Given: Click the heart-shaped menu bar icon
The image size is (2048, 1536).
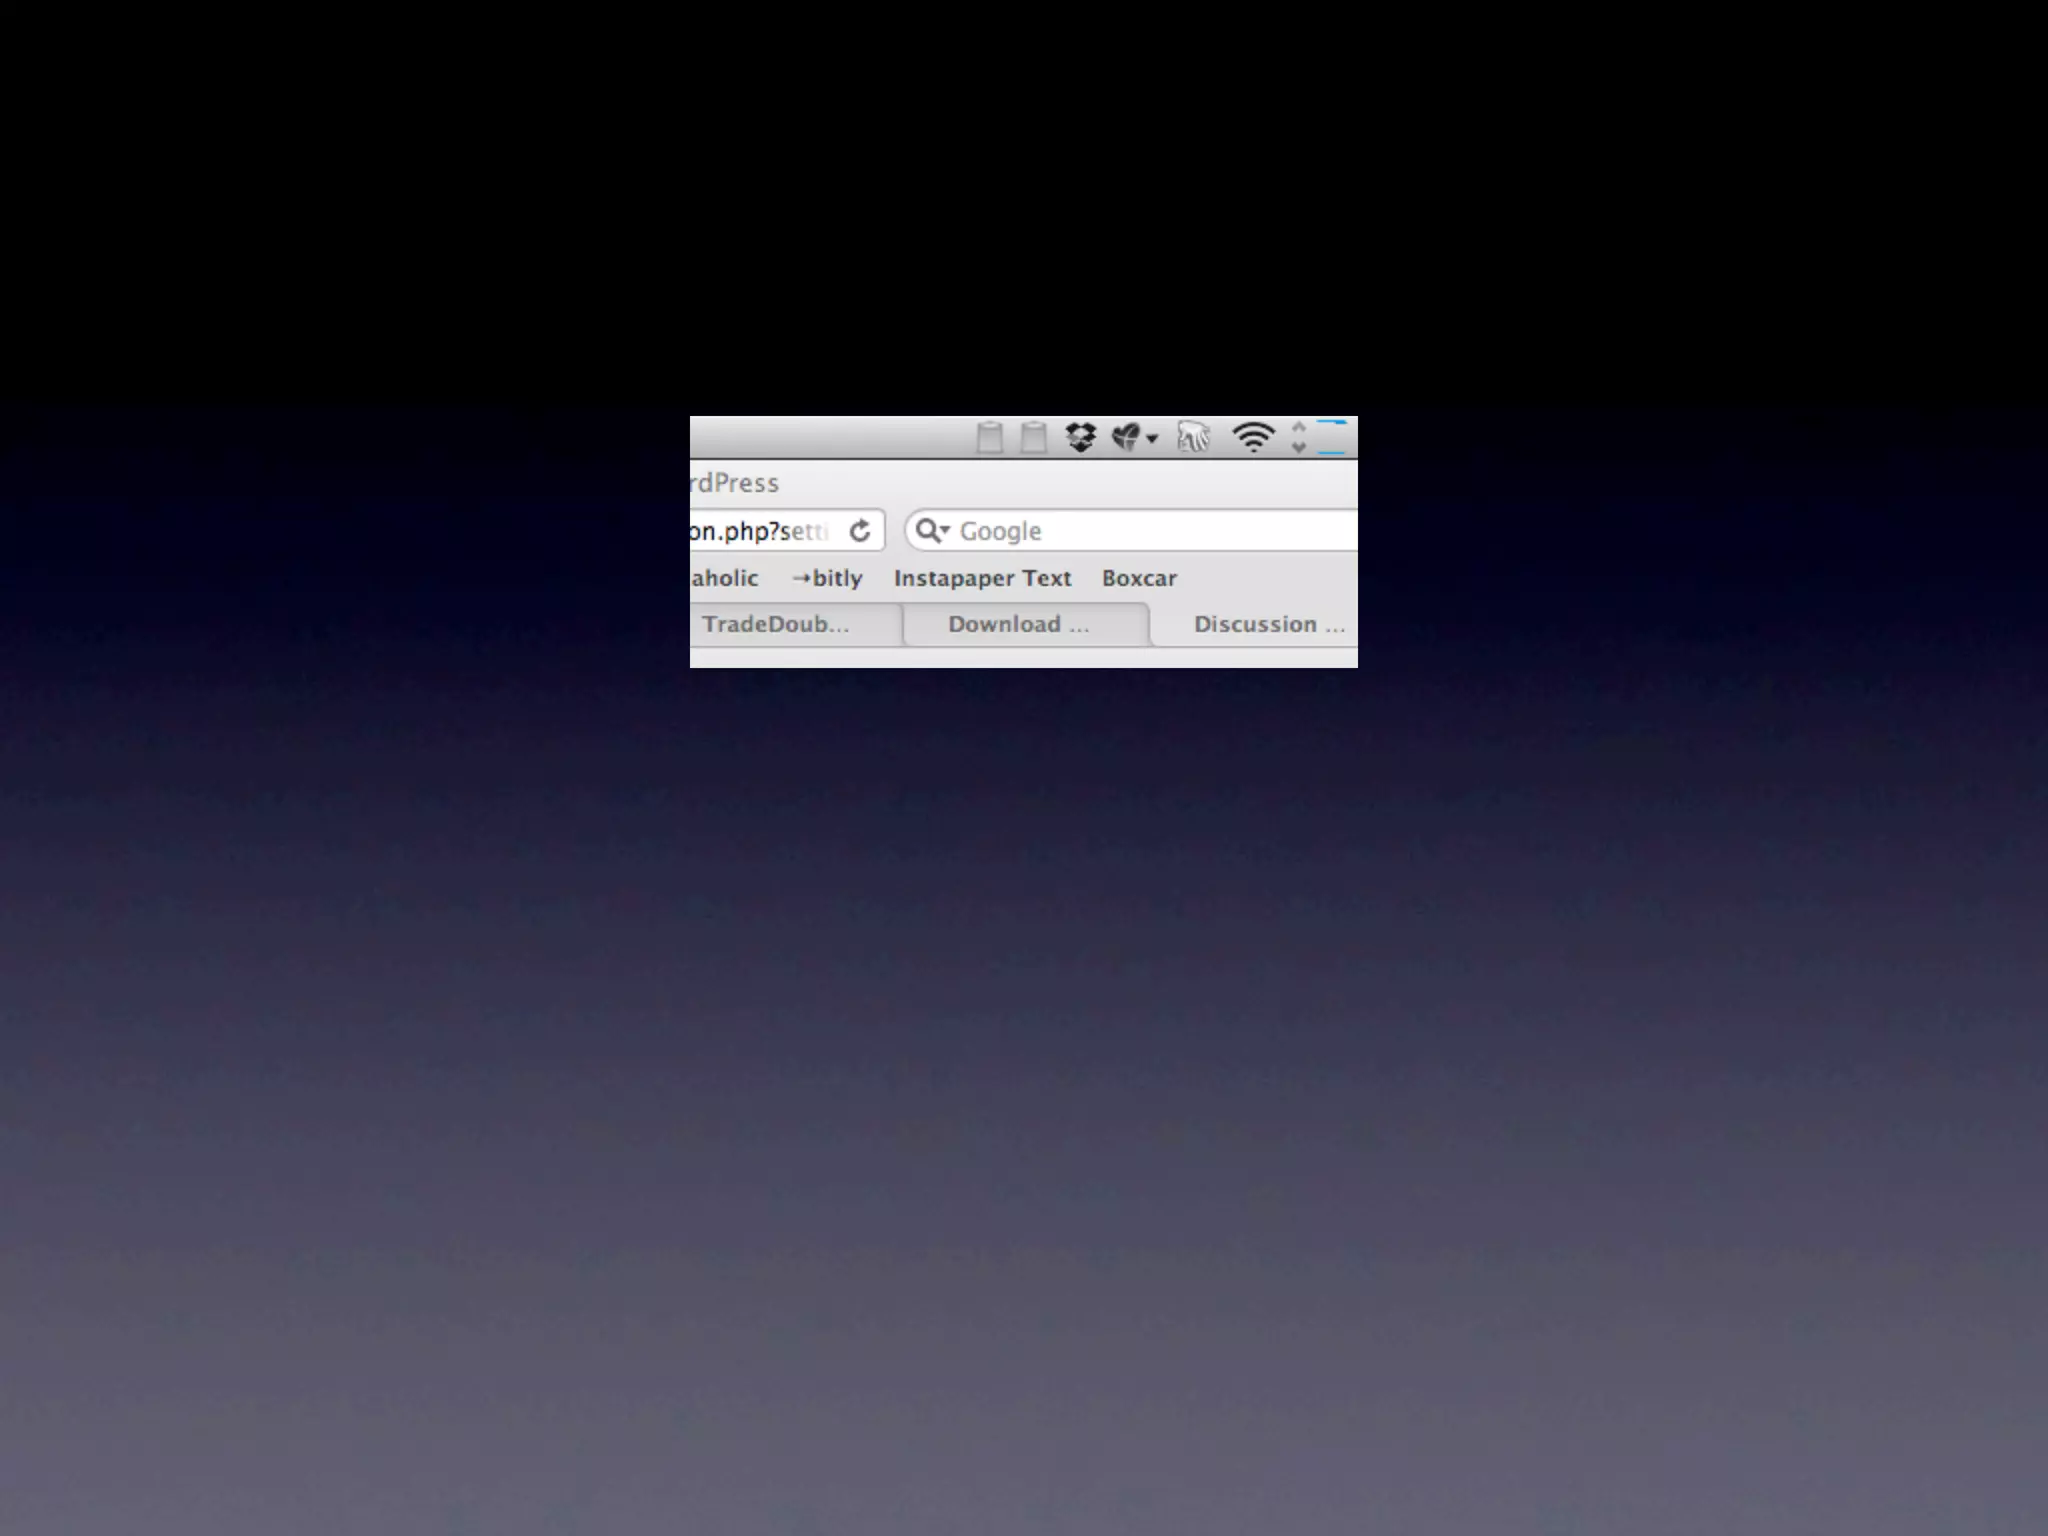Looking at the screenshot, I should (x=1126, y=437).
